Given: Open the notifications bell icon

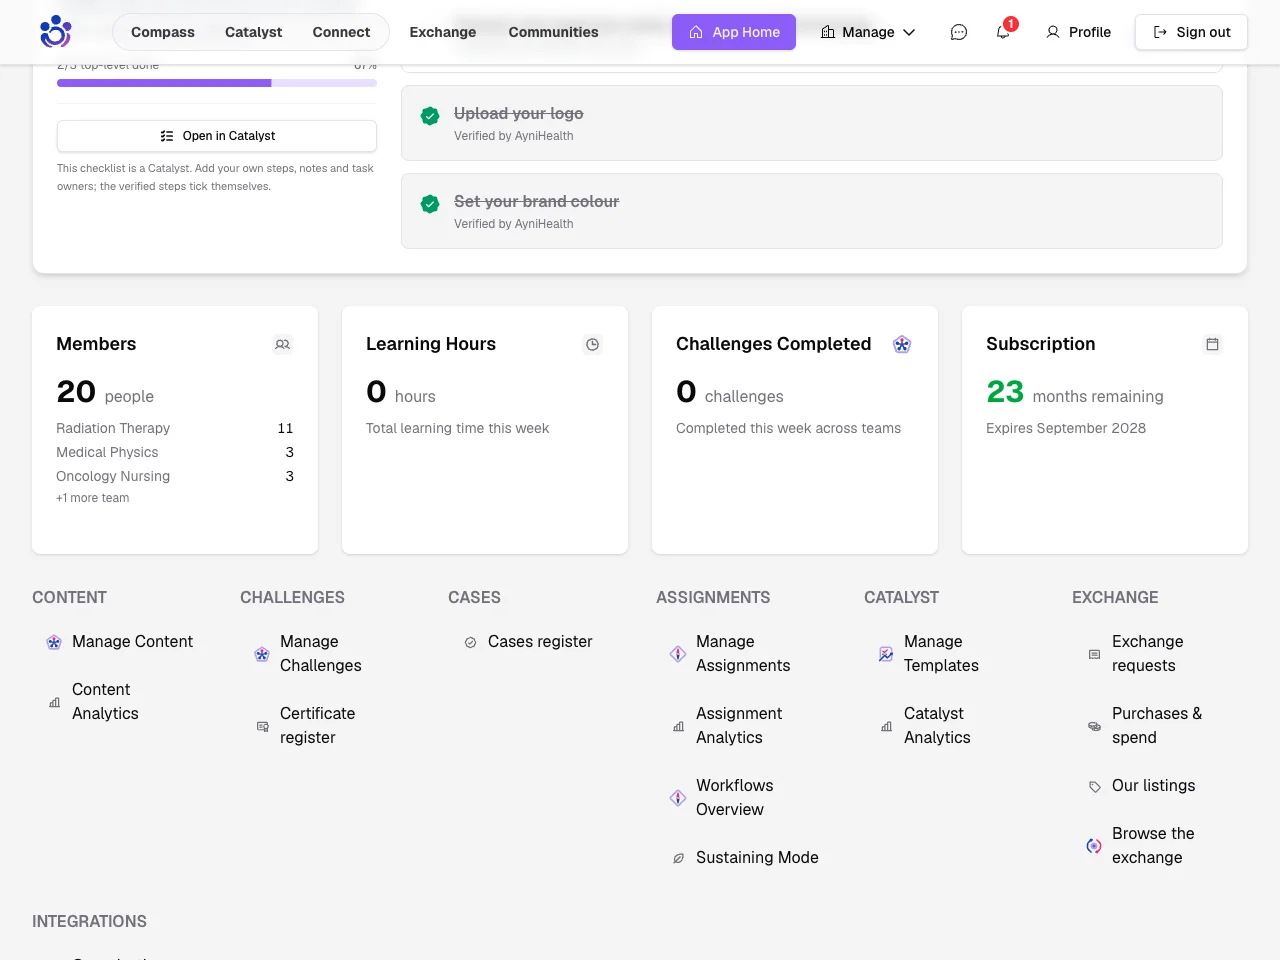Looking at the screenshot, I should 1003,32.
